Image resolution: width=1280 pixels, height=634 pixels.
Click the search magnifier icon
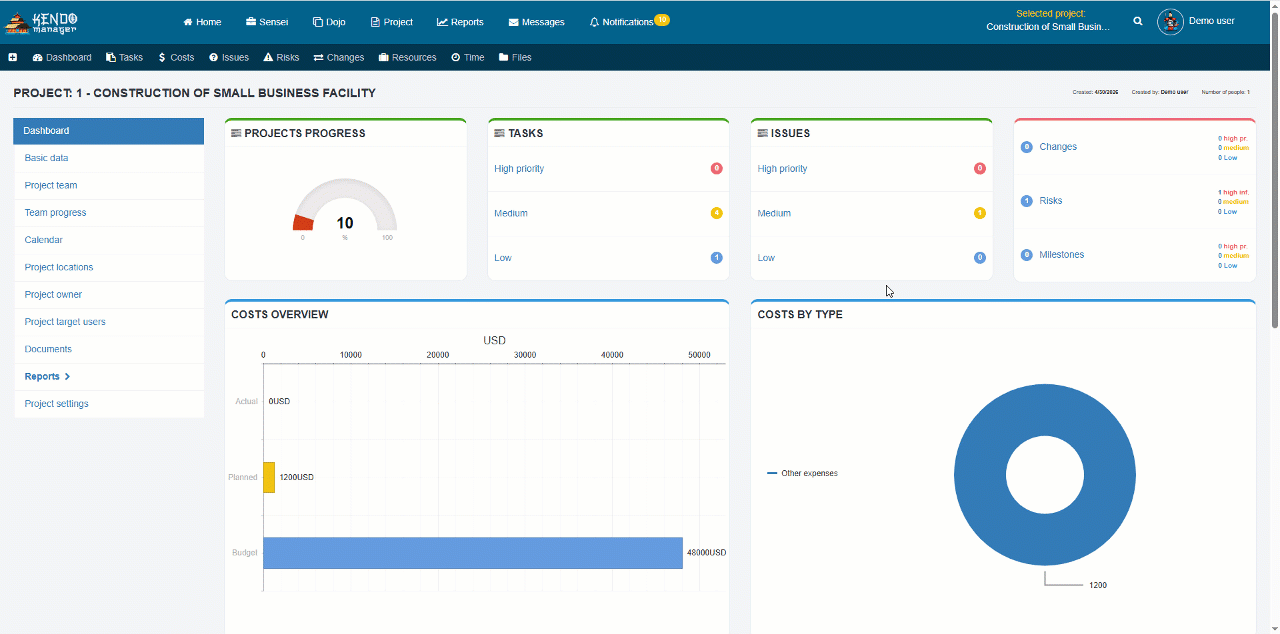coord(1138,21)
